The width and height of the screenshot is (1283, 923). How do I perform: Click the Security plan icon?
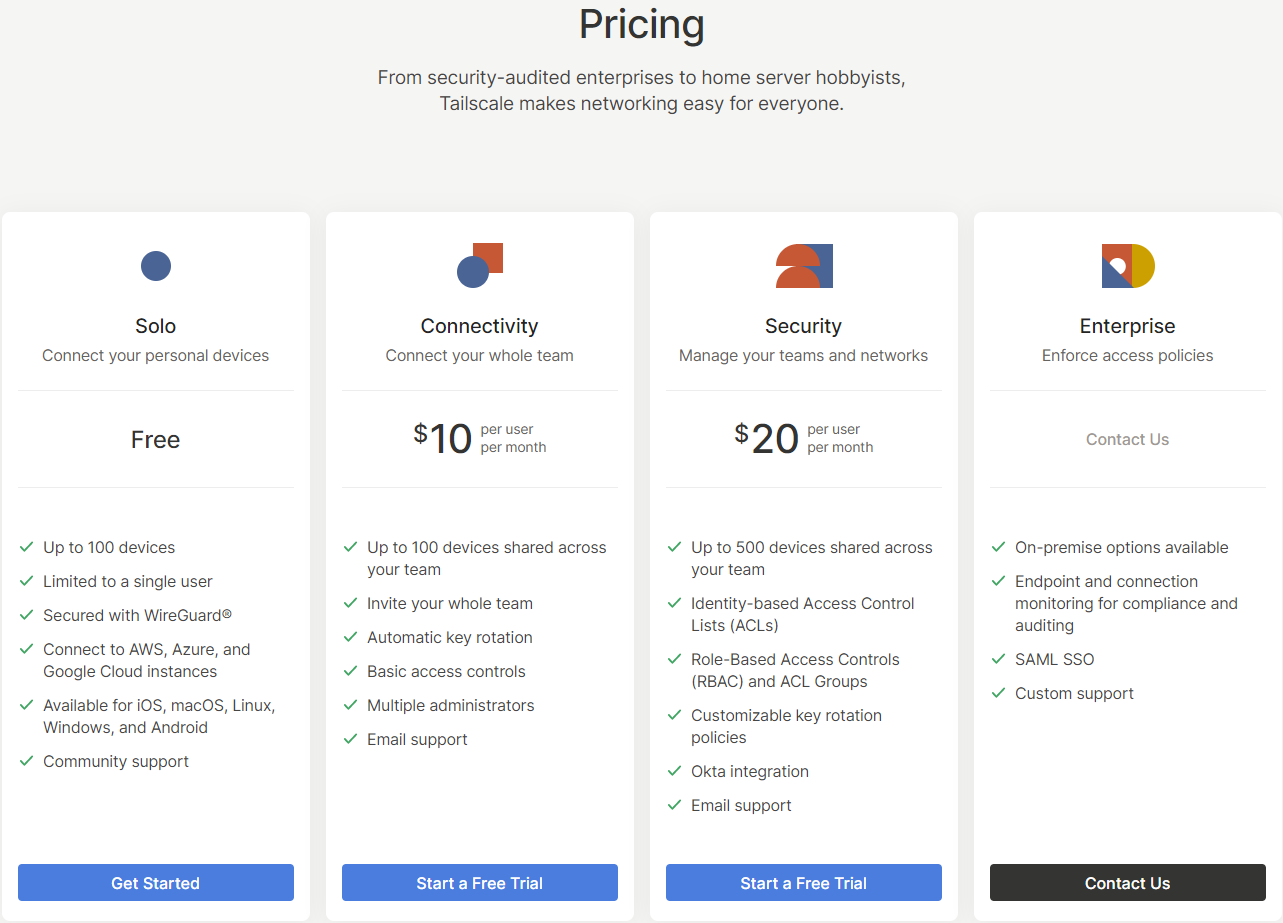pos(804,266)
